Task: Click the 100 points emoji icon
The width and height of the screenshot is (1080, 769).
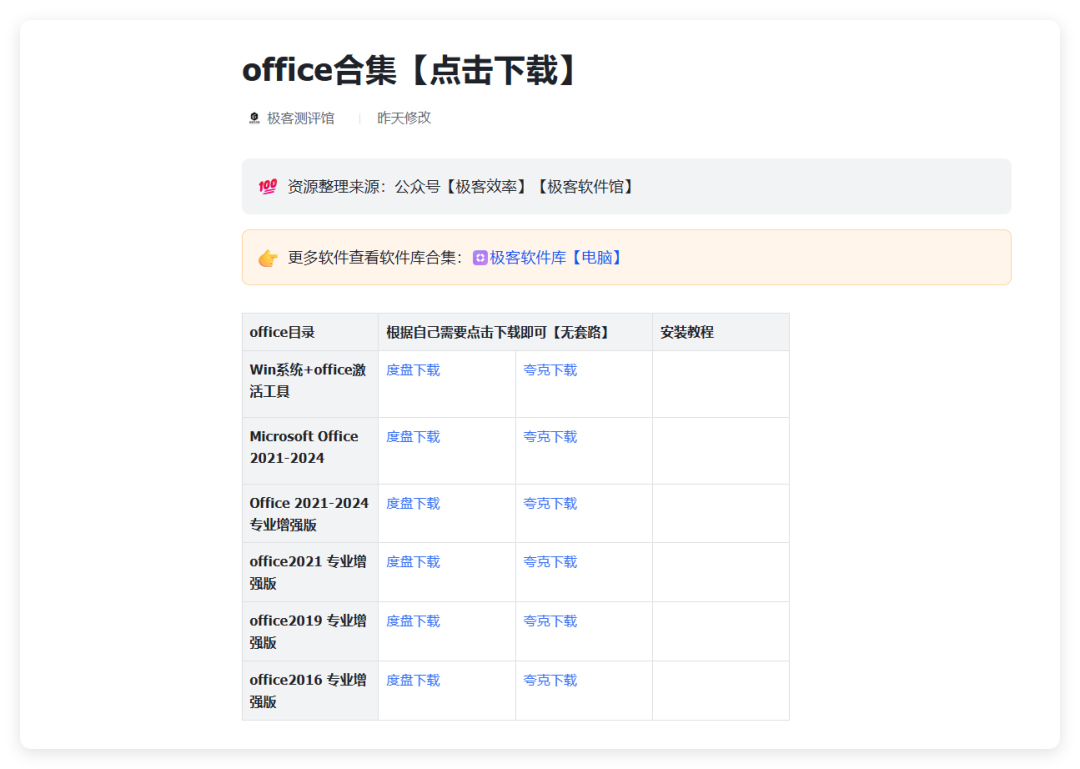Action: click(x=267, y=187)
